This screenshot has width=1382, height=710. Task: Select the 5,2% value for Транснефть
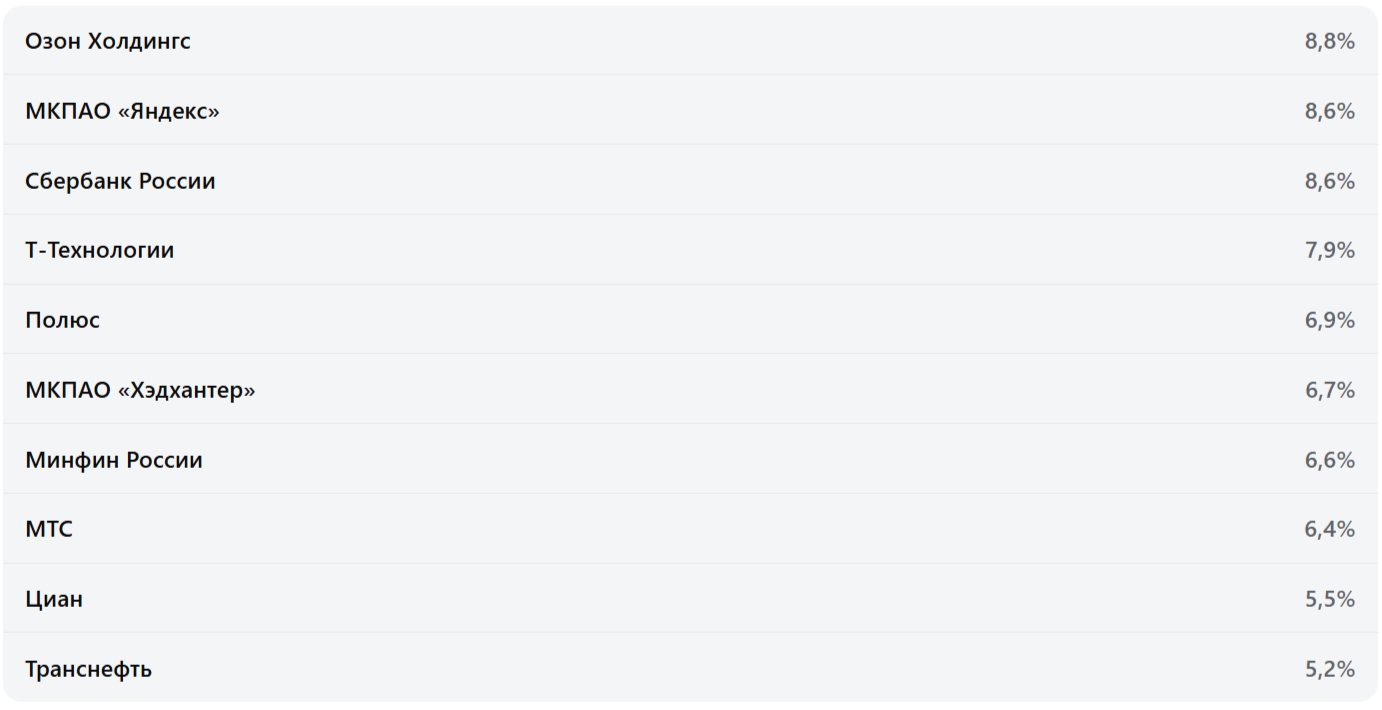[1329, 669]
